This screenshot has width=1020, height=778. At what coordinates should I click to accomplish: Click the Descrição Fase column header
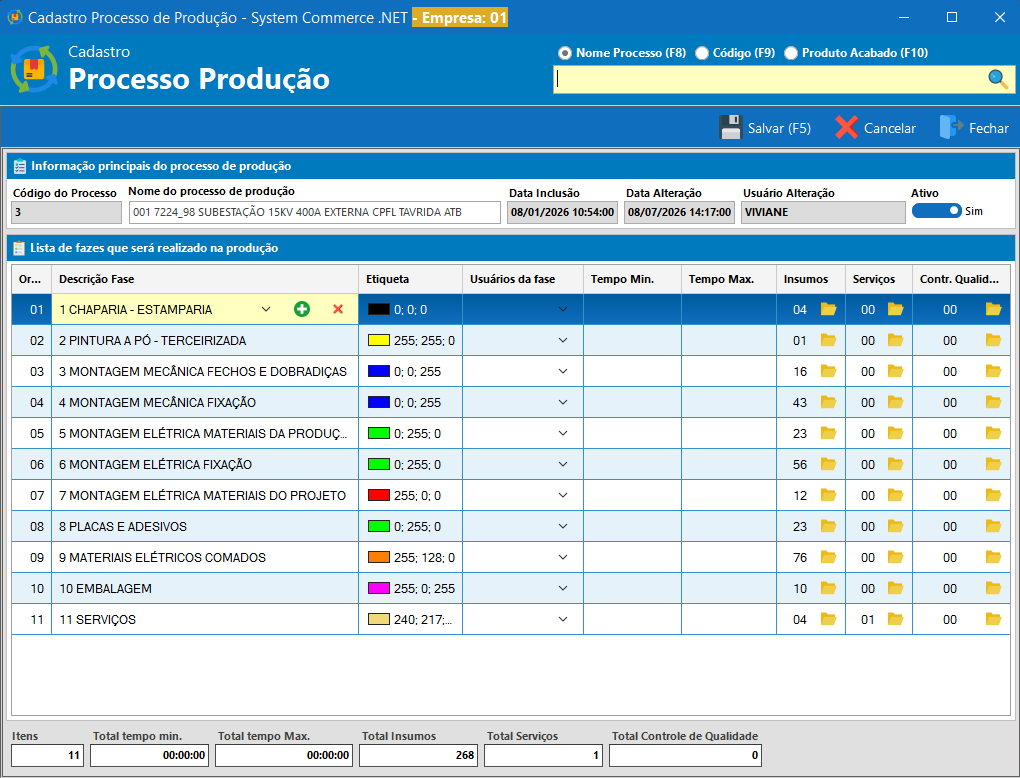(x=205, y=279)
